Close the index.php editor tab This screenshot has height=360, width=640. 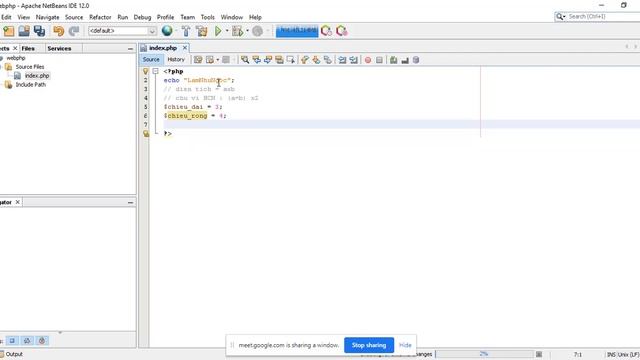184,48
